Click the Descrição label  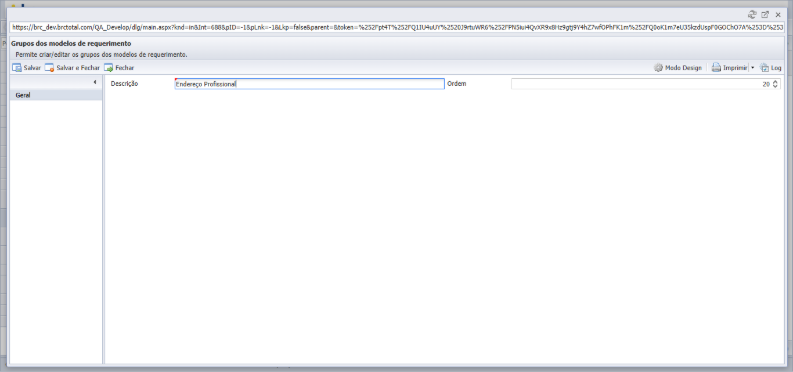124,84
